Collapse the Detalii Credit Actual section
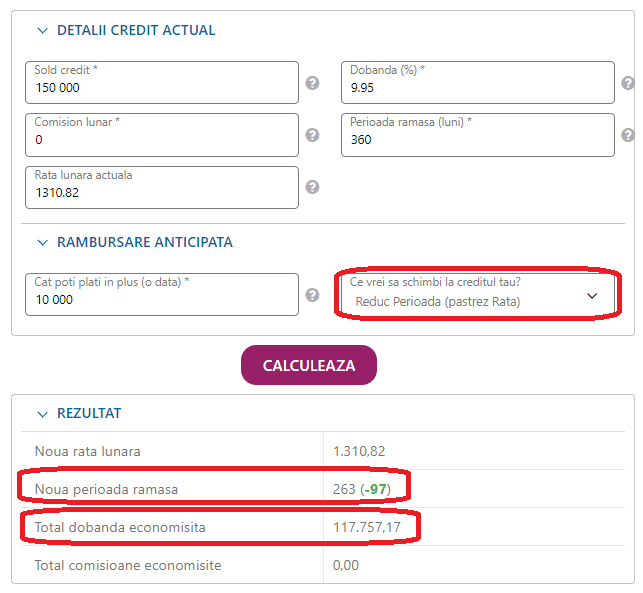643x593 pixels. [42, 30]
